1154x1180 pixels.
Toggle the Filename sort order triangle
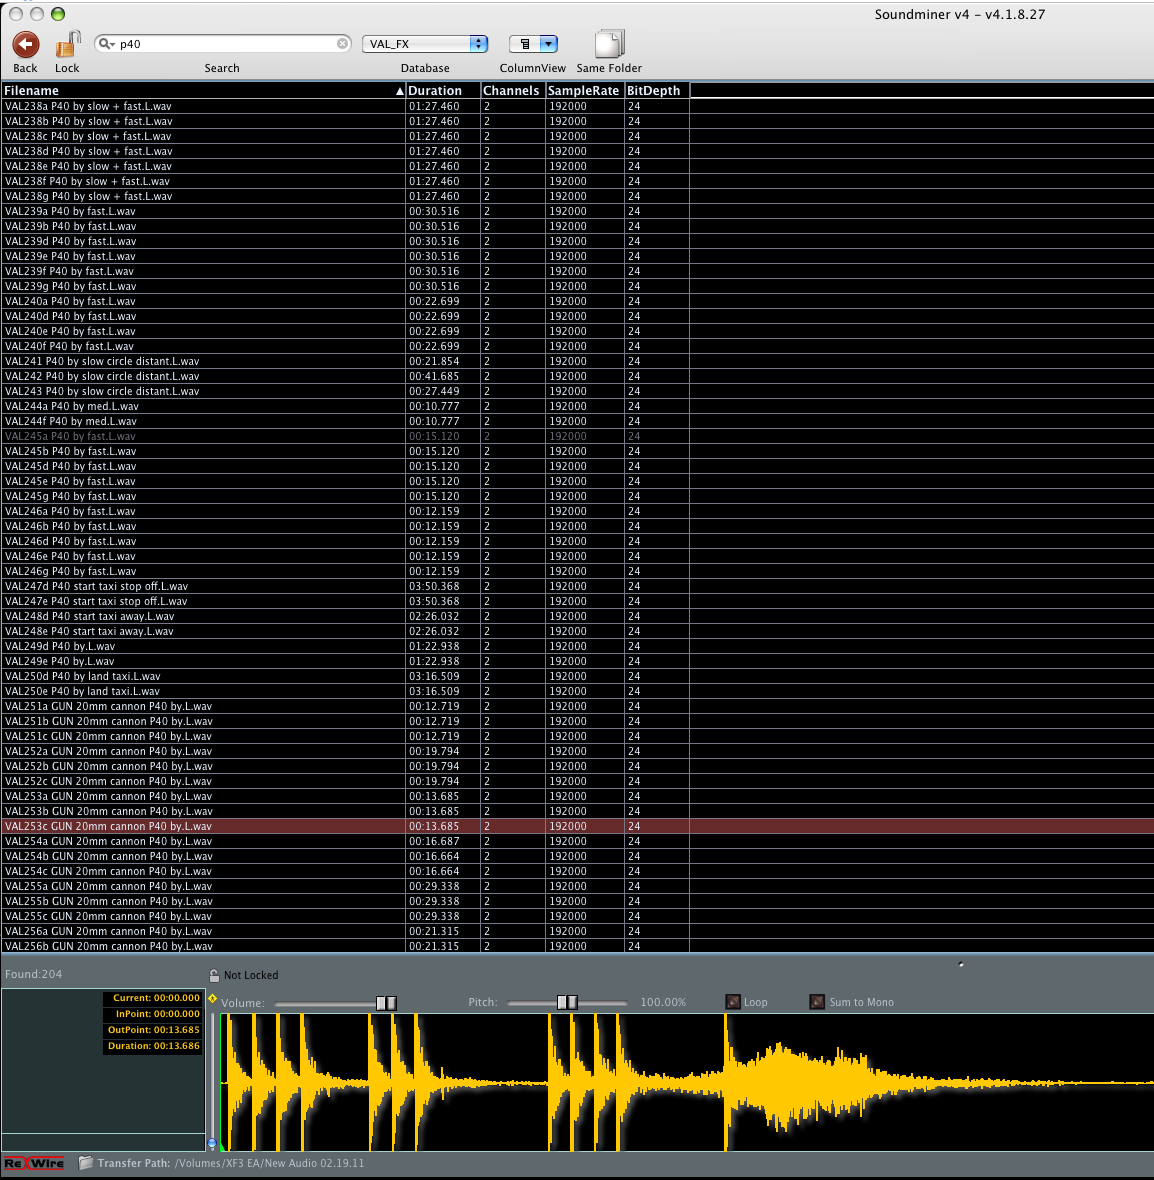tap(400, 91)
